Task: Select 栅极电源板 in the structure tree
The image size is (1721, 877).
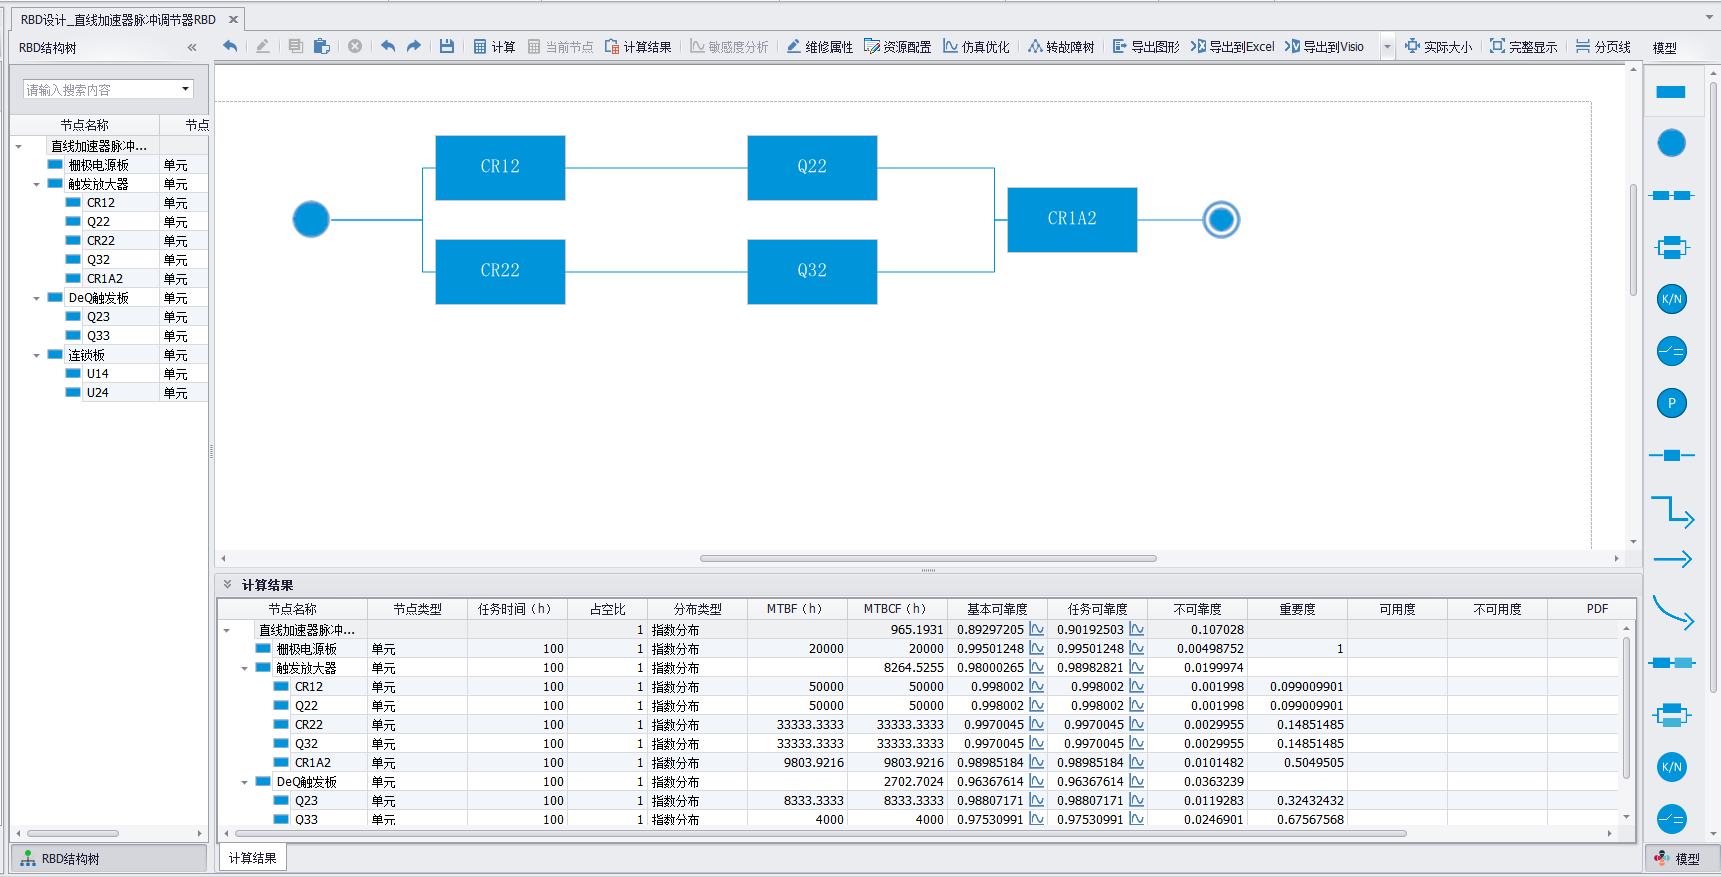Action: click(x=98, y=165)
